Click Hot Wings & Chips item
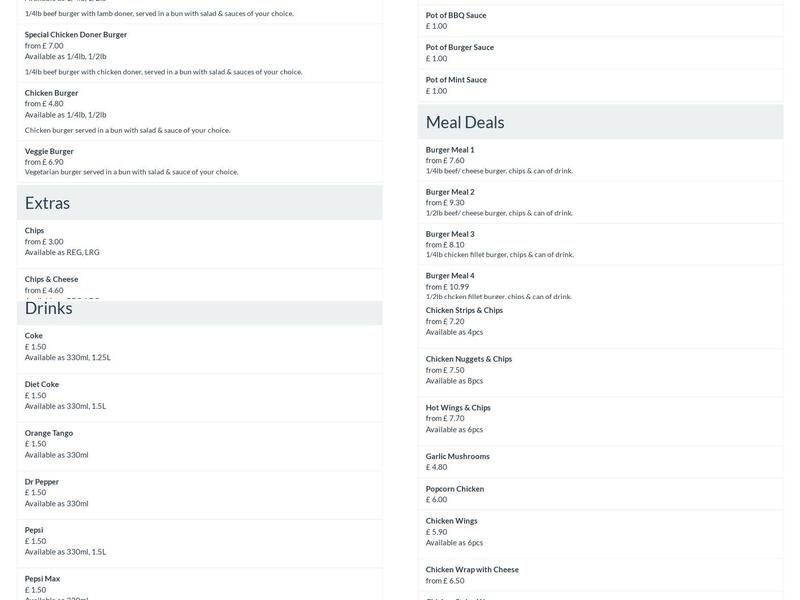Screen dimensions: 800x600 (x=458, y=408)
